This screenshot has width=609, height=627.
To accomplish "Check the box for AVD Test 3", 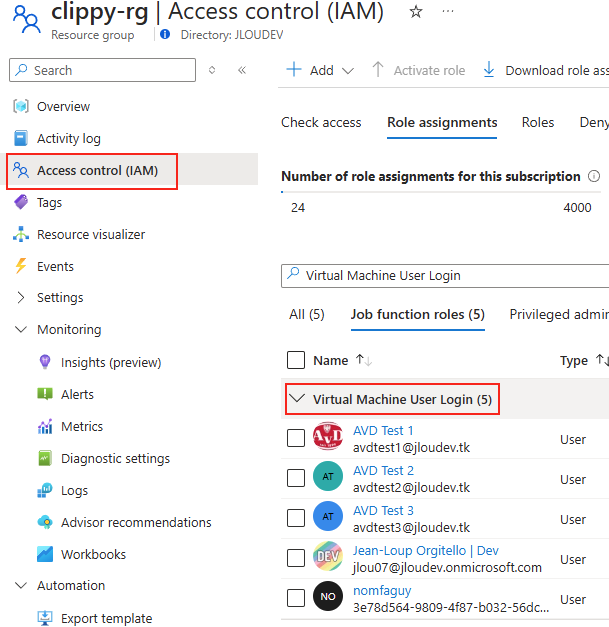I will [x=296, y=518].
